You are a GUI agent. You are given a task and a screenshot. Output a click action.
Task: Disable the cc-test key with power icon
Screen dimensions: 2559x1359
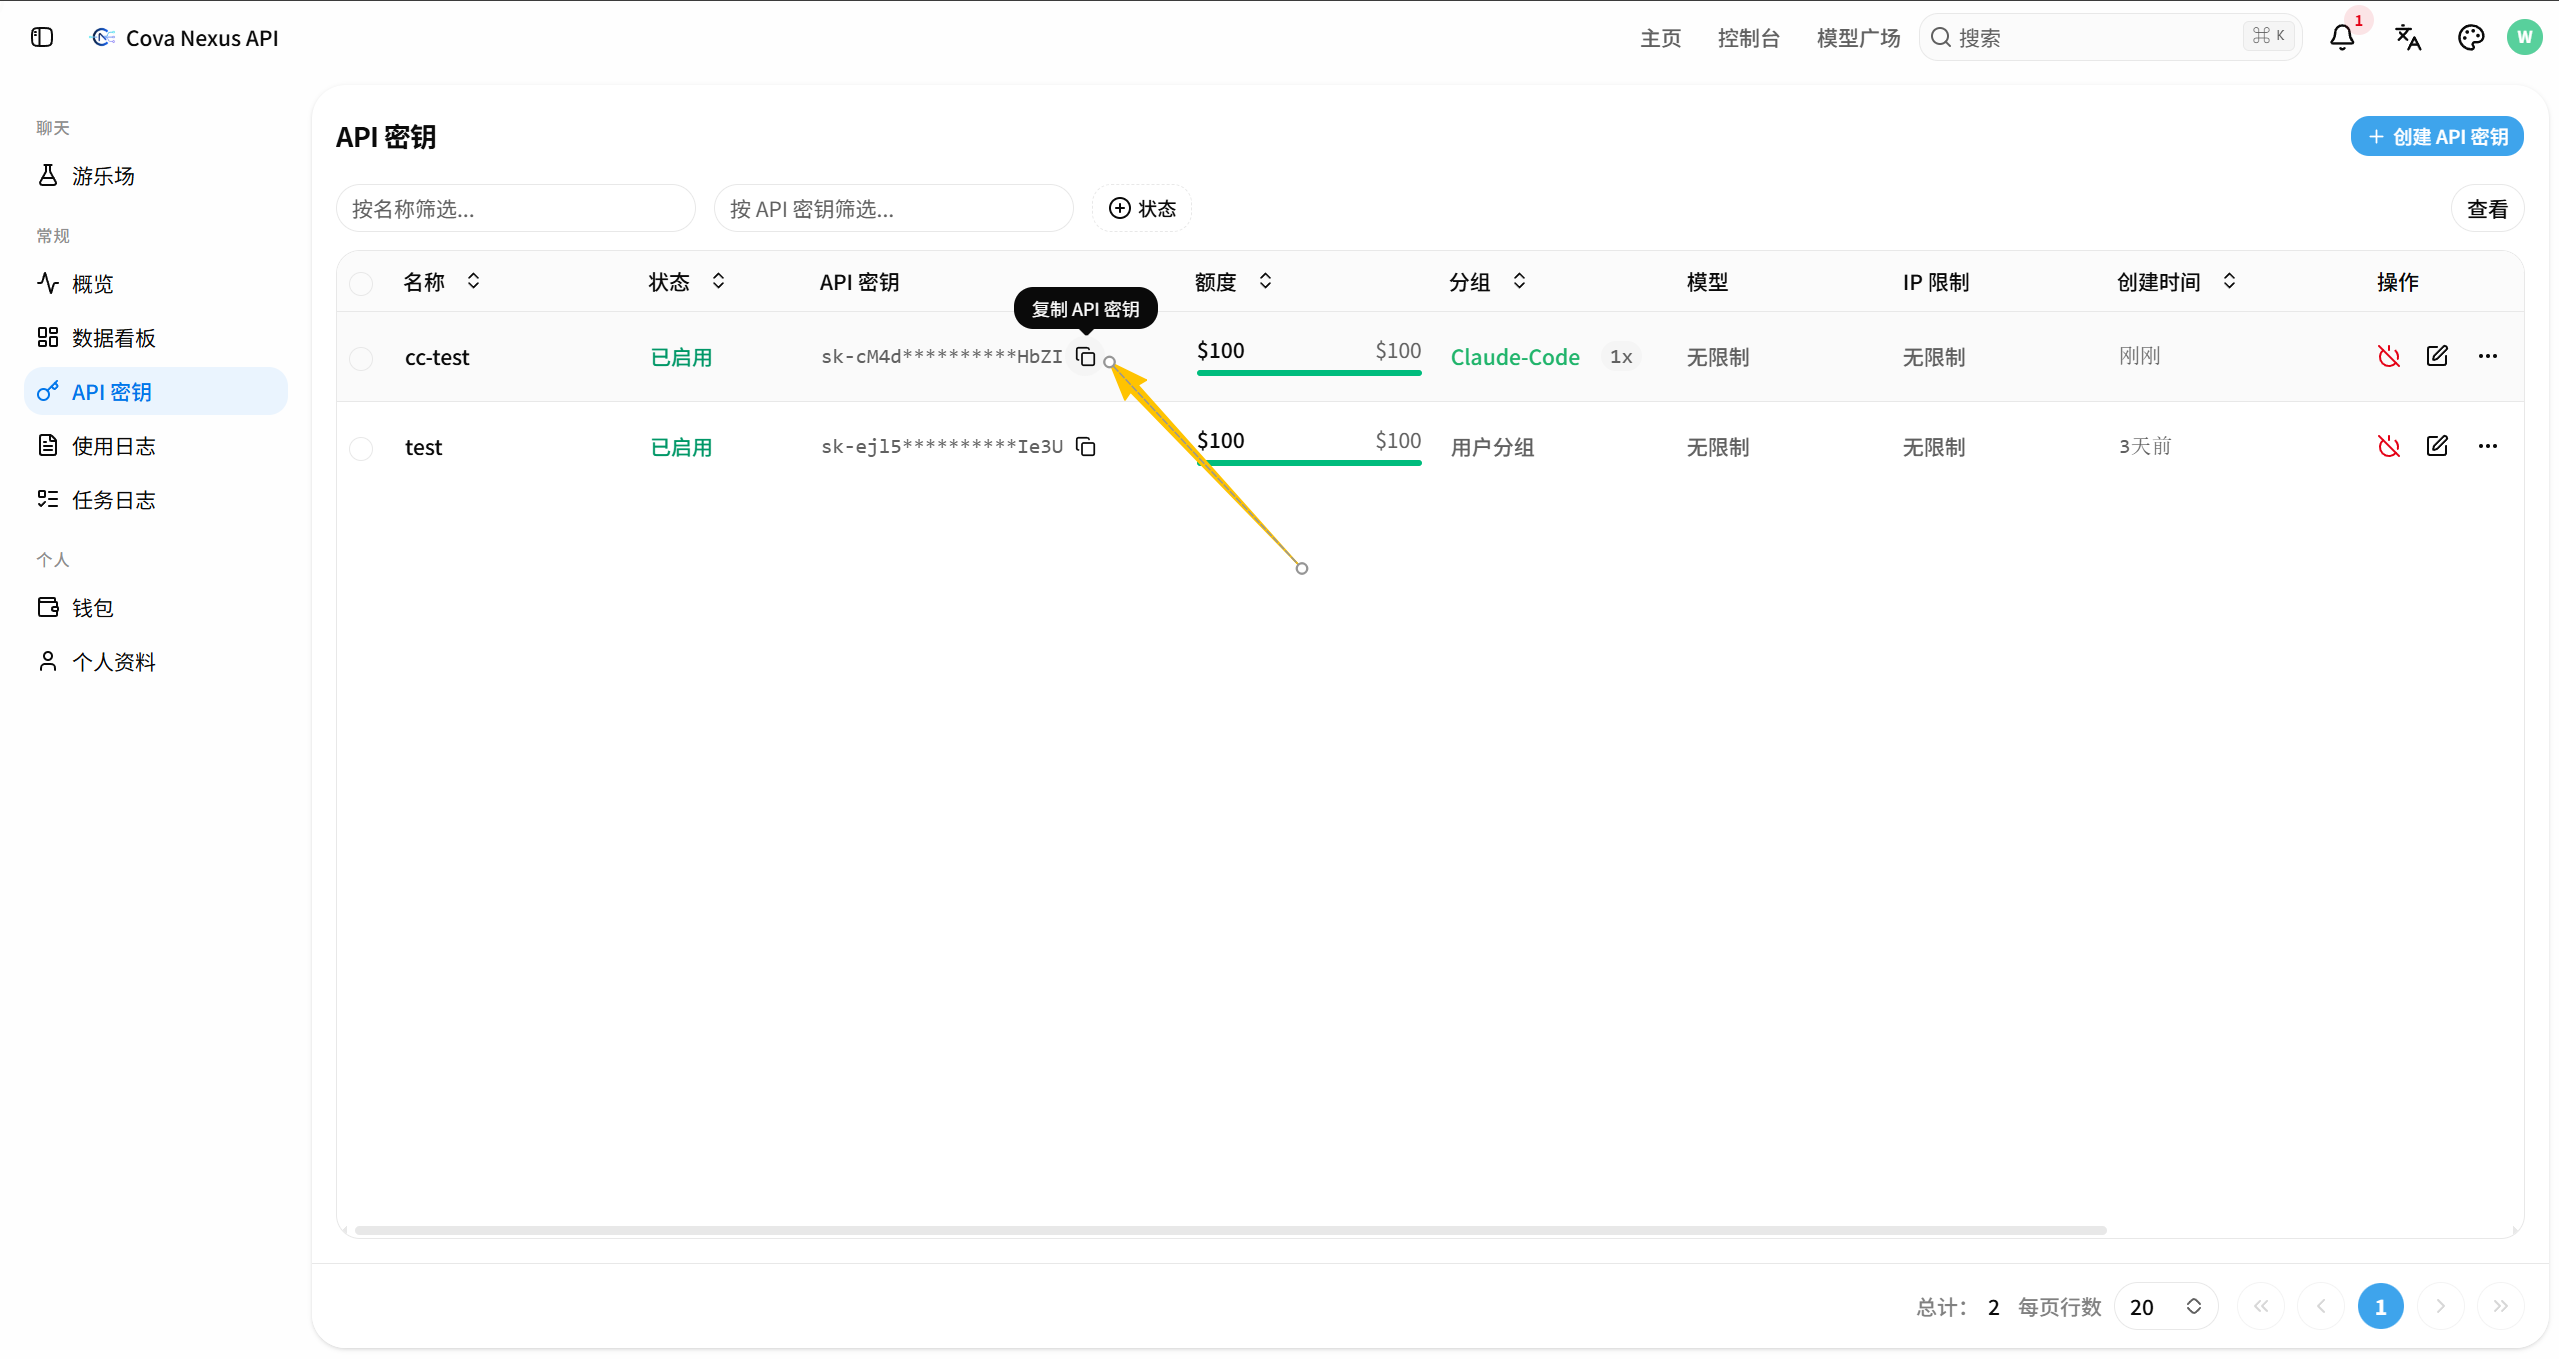[x=2388, y=356]
